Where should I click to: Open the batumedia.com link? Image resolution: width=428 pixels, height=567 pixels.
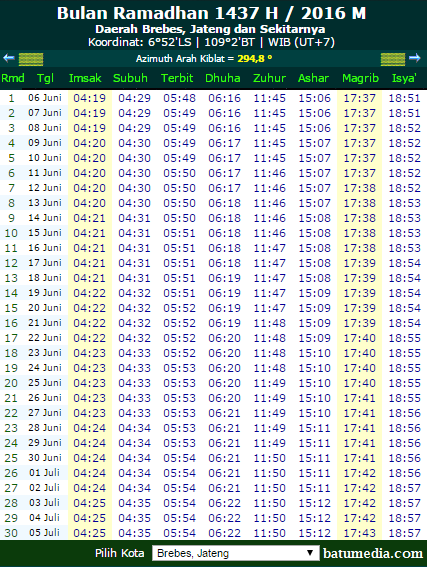point(373,553)
